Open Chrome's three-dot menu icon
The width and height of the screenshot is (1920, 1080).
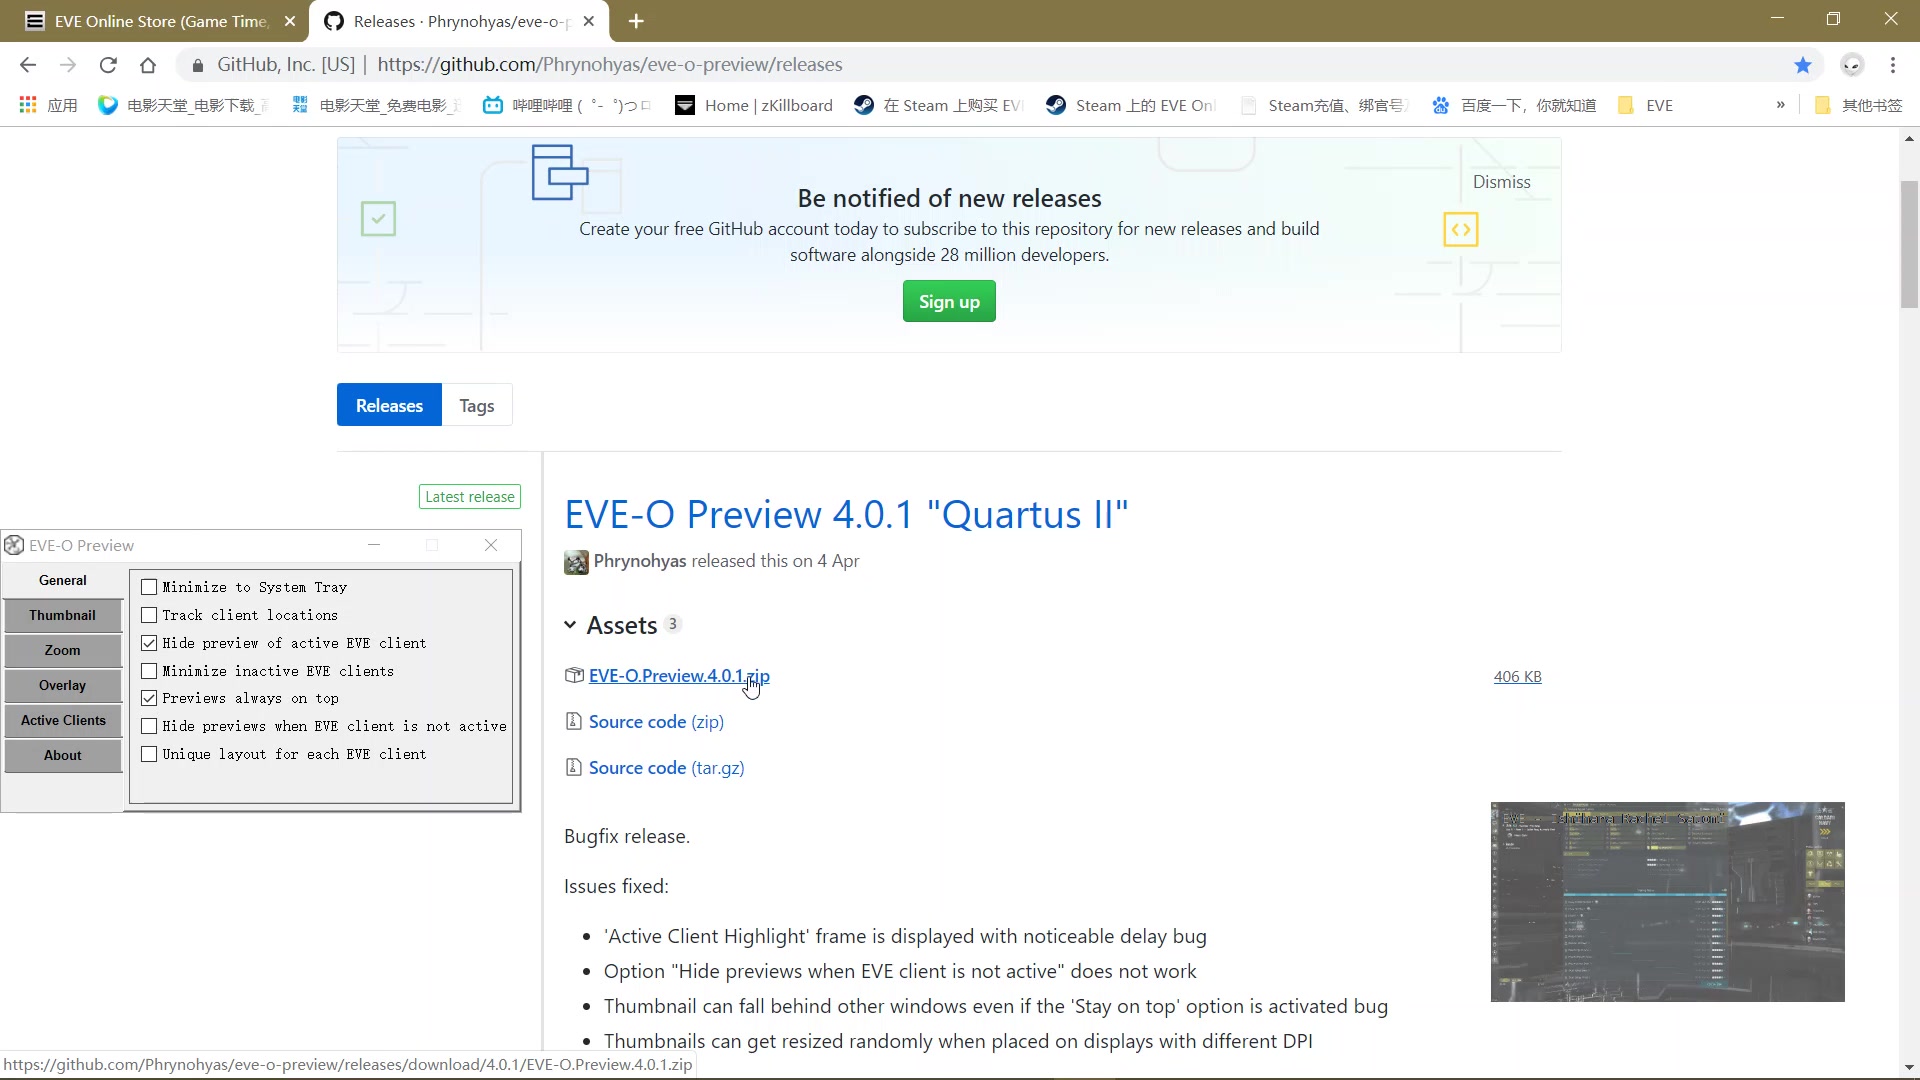coord(1892,65)
